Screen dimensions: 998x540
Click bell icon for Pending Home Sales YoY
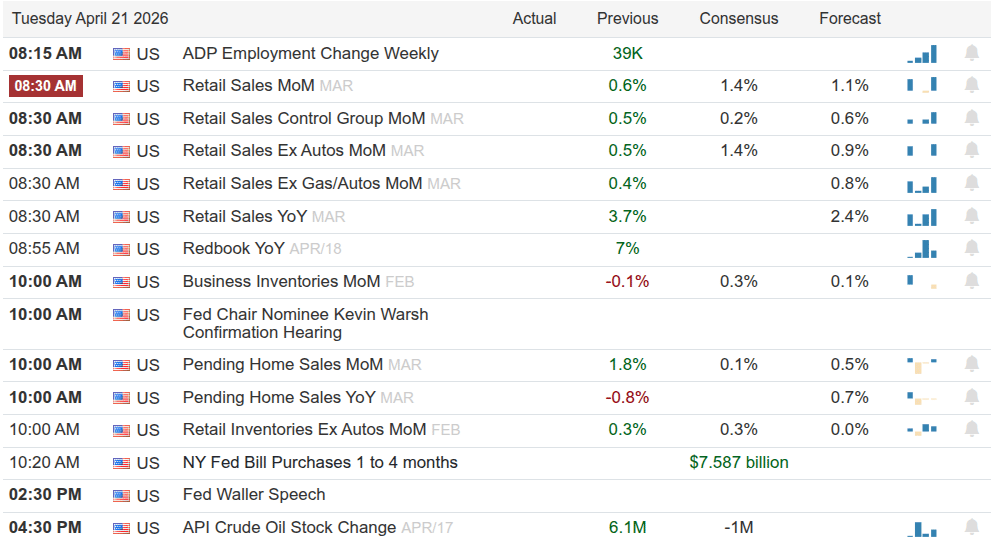pyautogui.click(x=971, y=397)
